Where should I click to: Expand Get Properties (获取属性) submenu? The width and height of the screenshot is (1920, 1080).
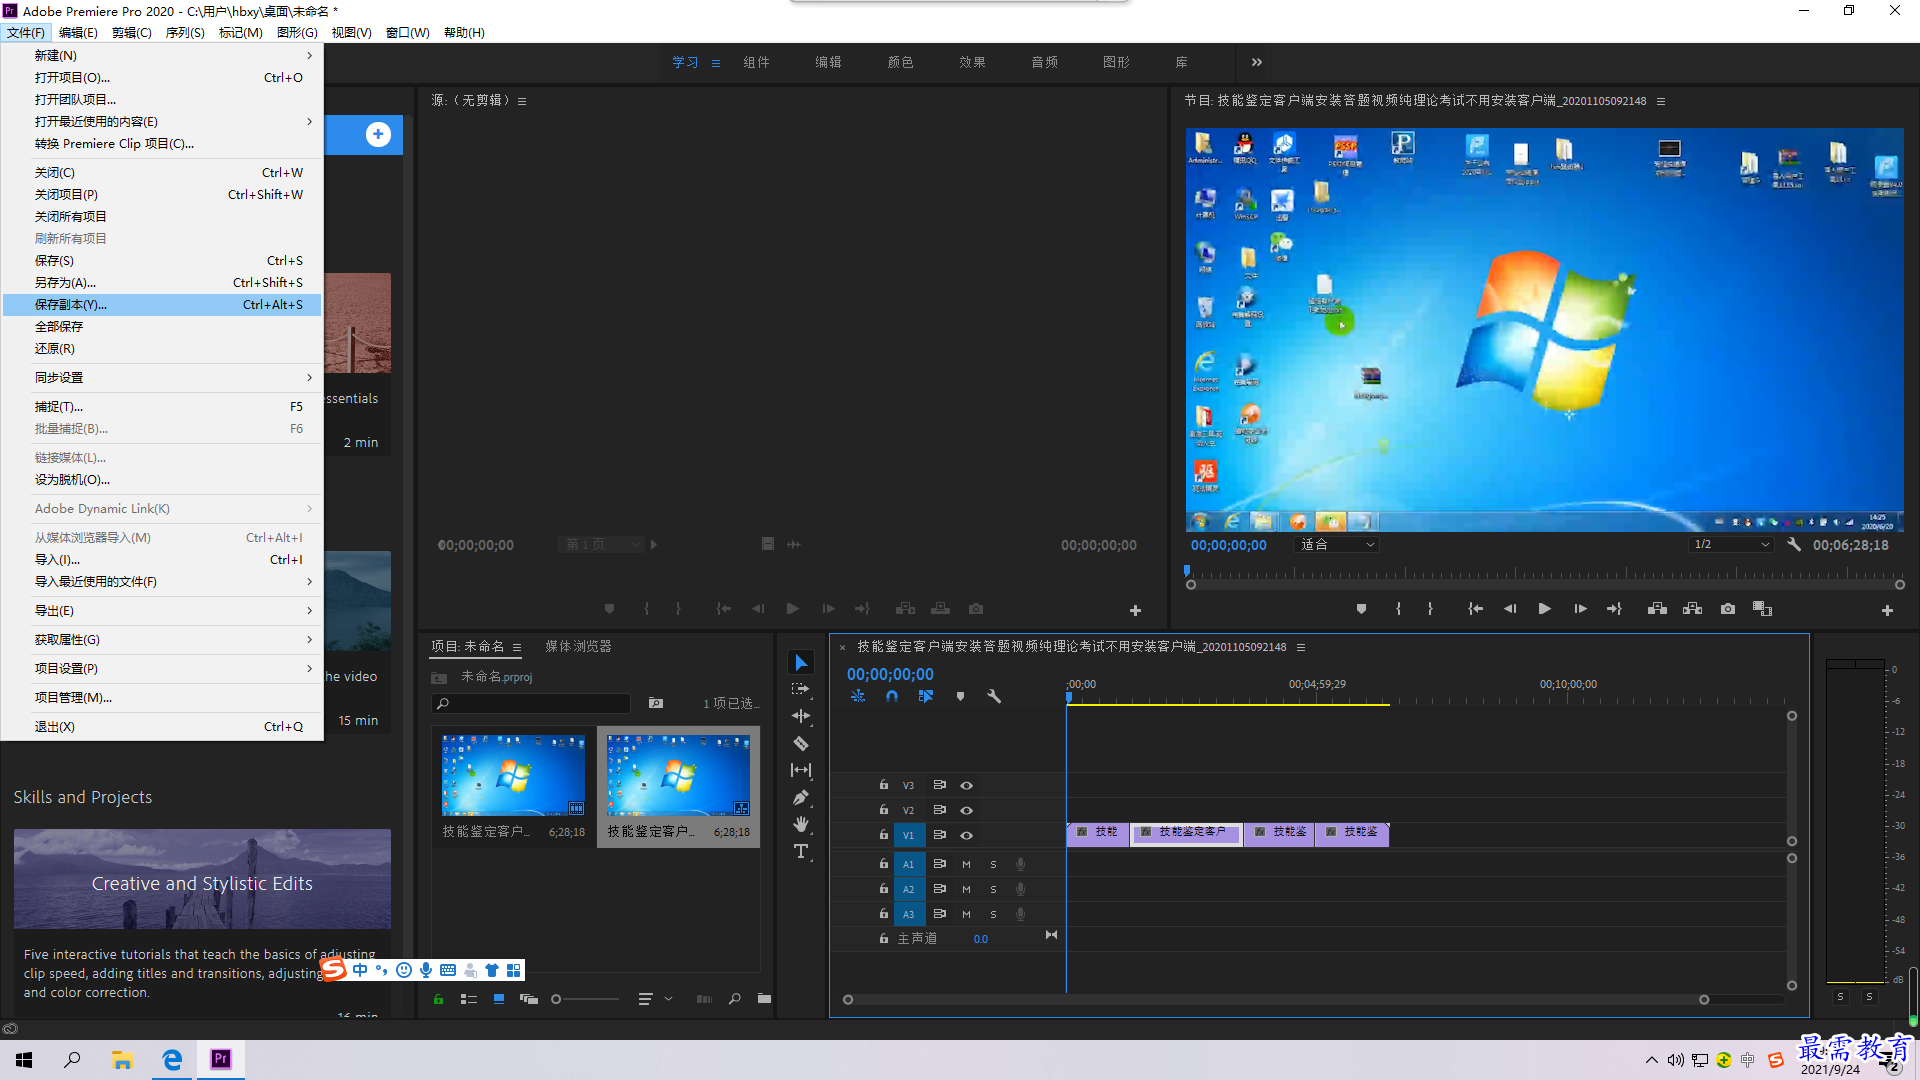[162, 640]
